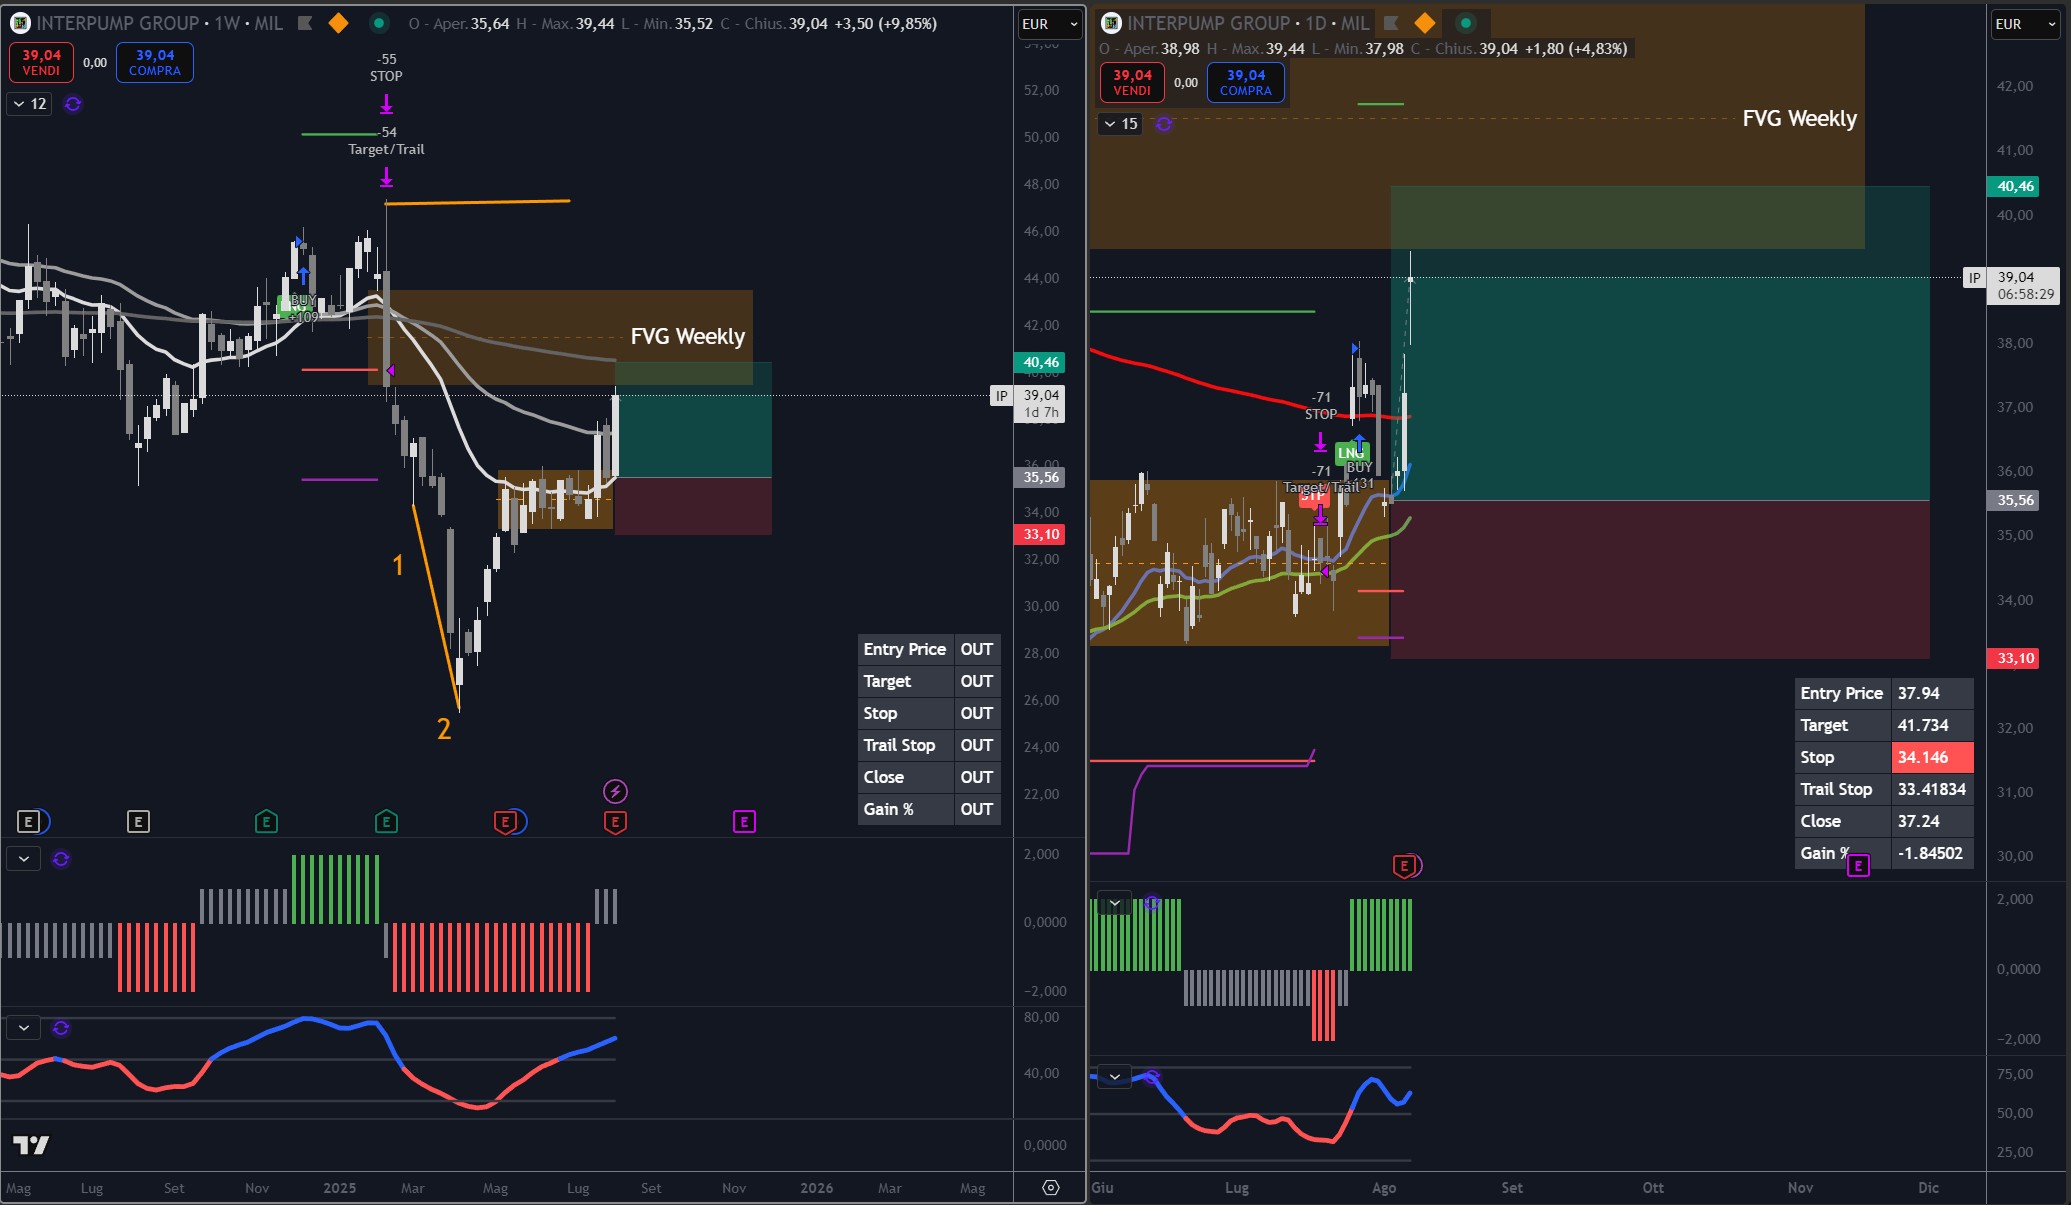
Task: Open the chart settings gear at bottom of price axis
Action: (1050, 1187)
